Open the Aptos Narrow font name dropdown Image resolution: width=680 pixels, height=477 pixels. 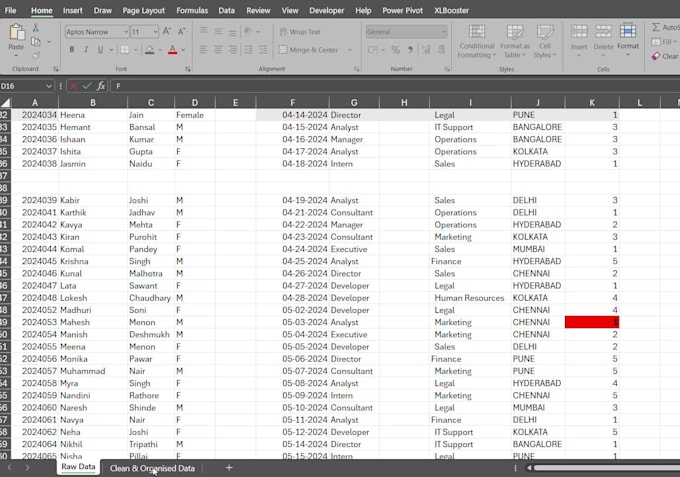tap(126, 32)
